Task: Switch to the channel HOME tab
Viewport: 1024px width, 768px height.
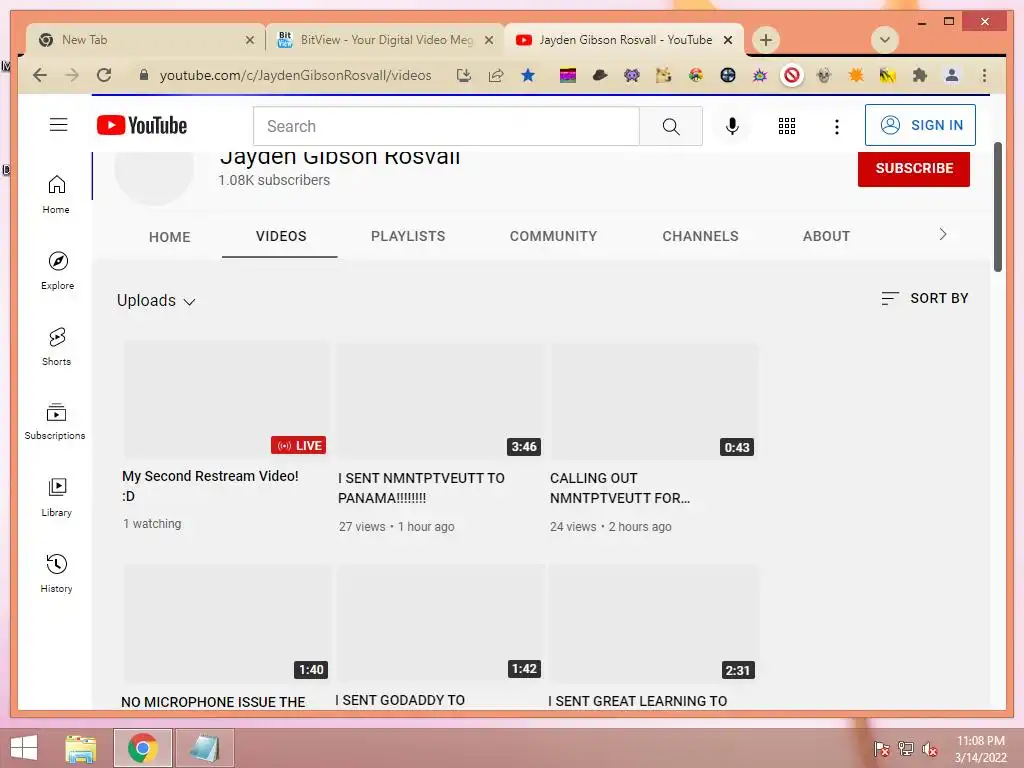Action: coord(170,237)
